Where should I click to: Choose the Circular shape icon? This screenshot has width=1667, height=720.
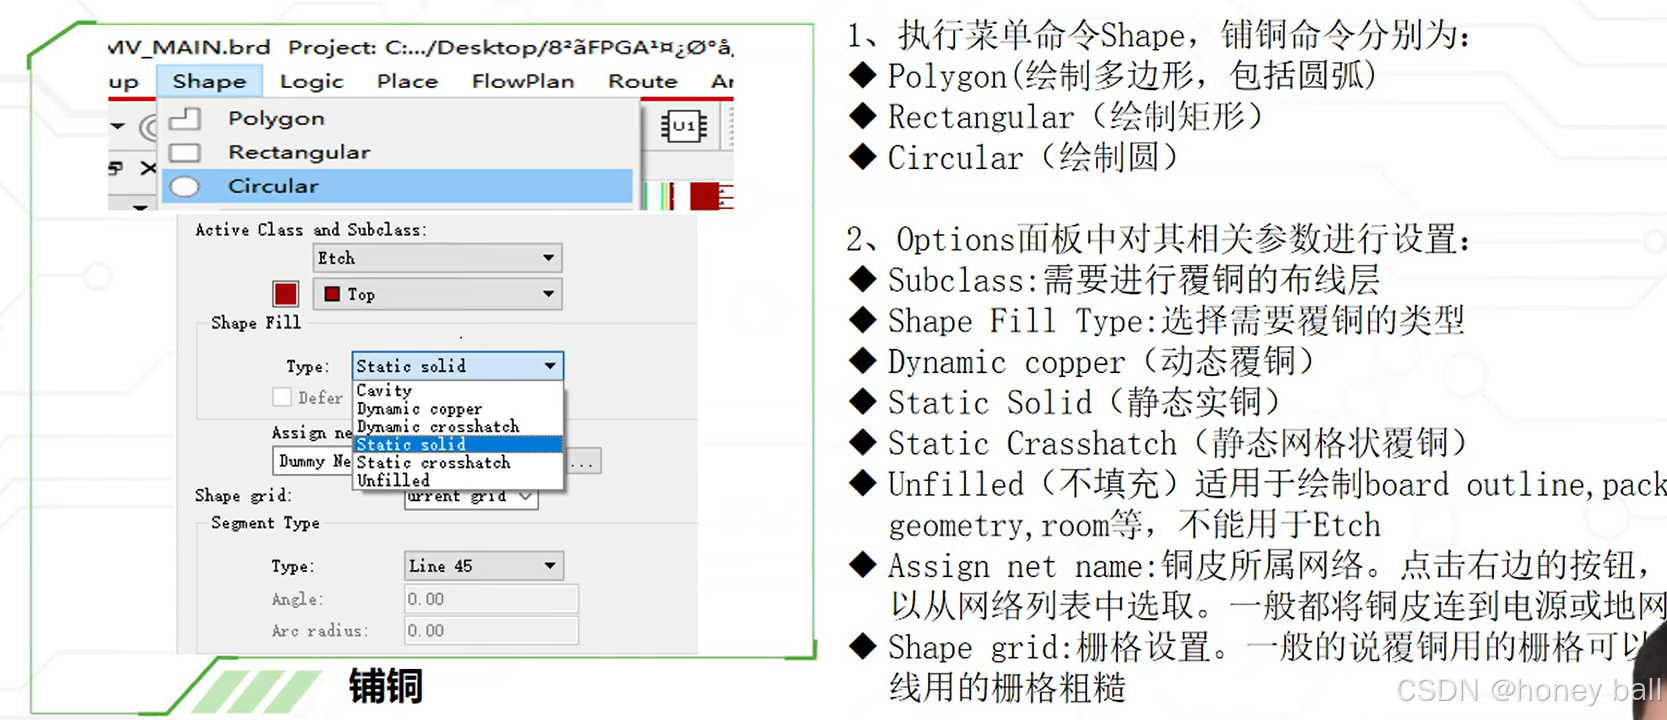click(185, 187)
